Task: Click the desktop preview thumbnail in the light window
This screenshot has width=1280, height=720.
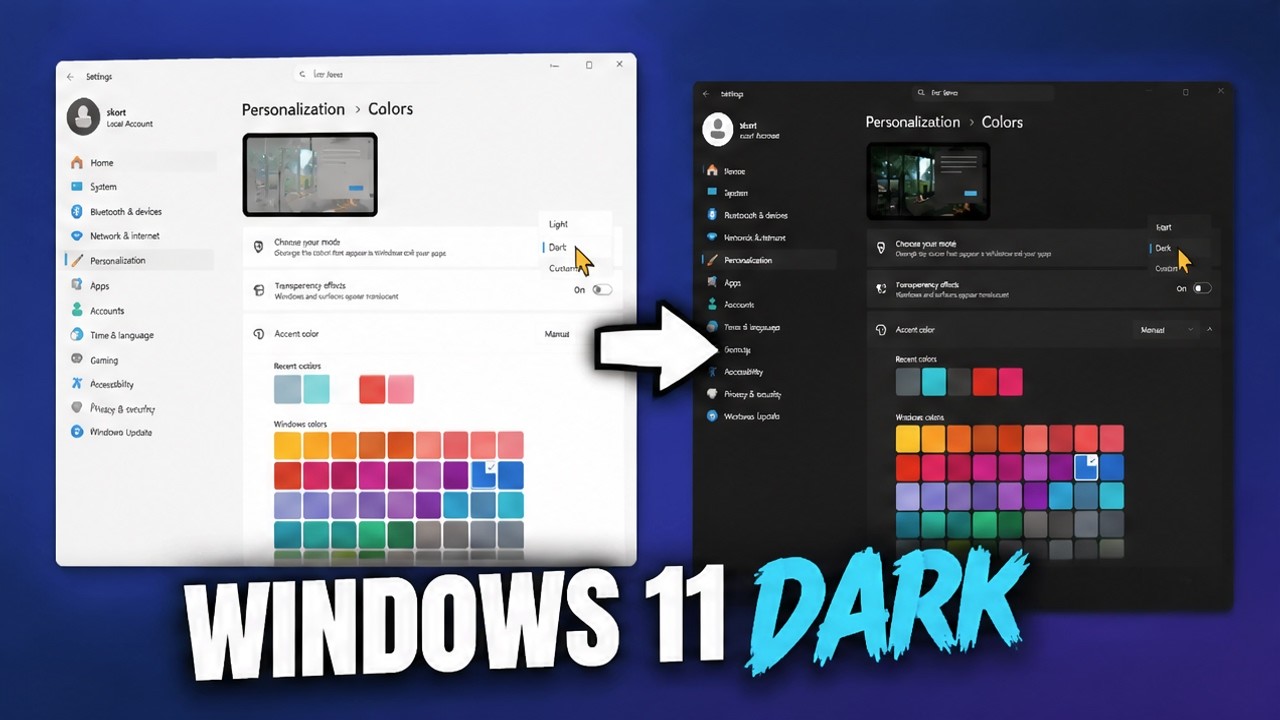Action: (310, 174)
